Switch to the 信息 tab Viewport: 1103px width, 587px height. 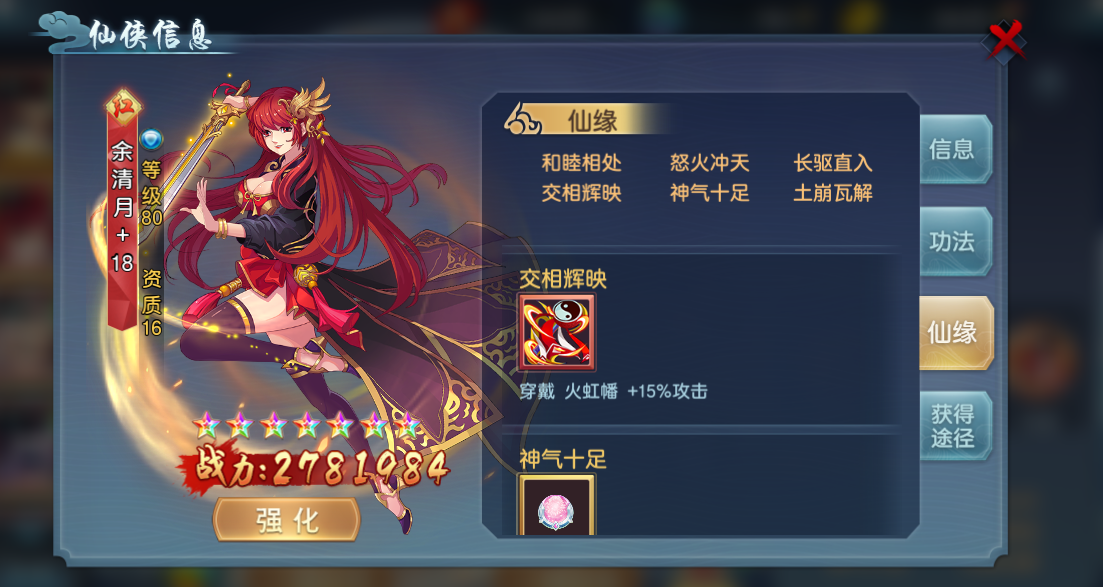click(x=955, y=149)
